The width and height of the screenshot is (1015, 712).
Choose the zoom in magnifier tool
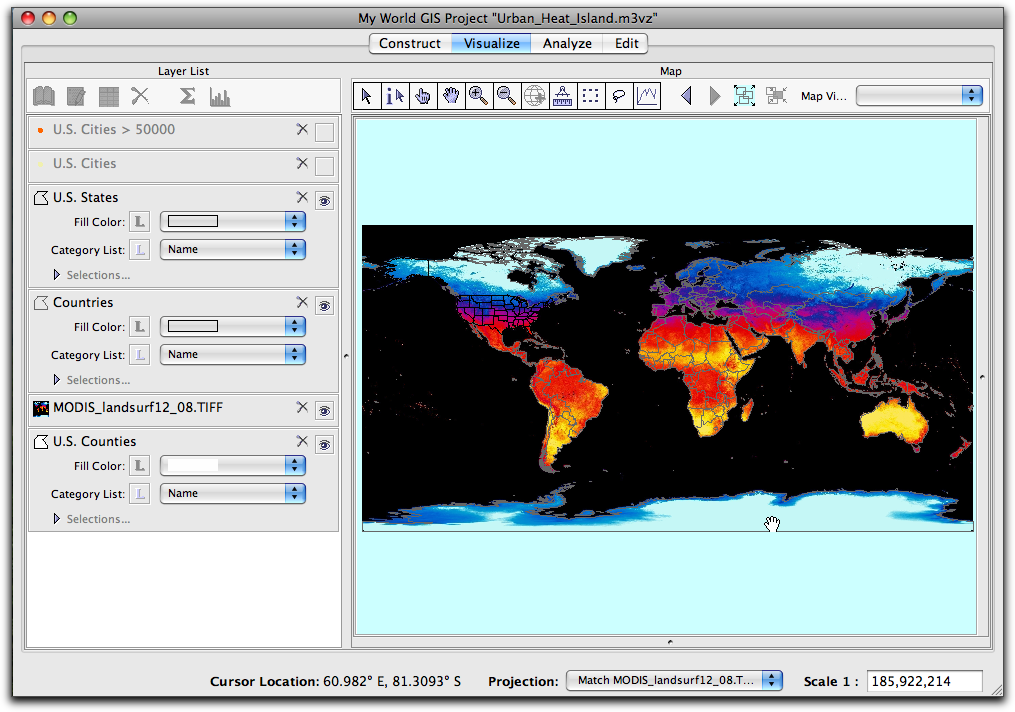click(479, 96)
